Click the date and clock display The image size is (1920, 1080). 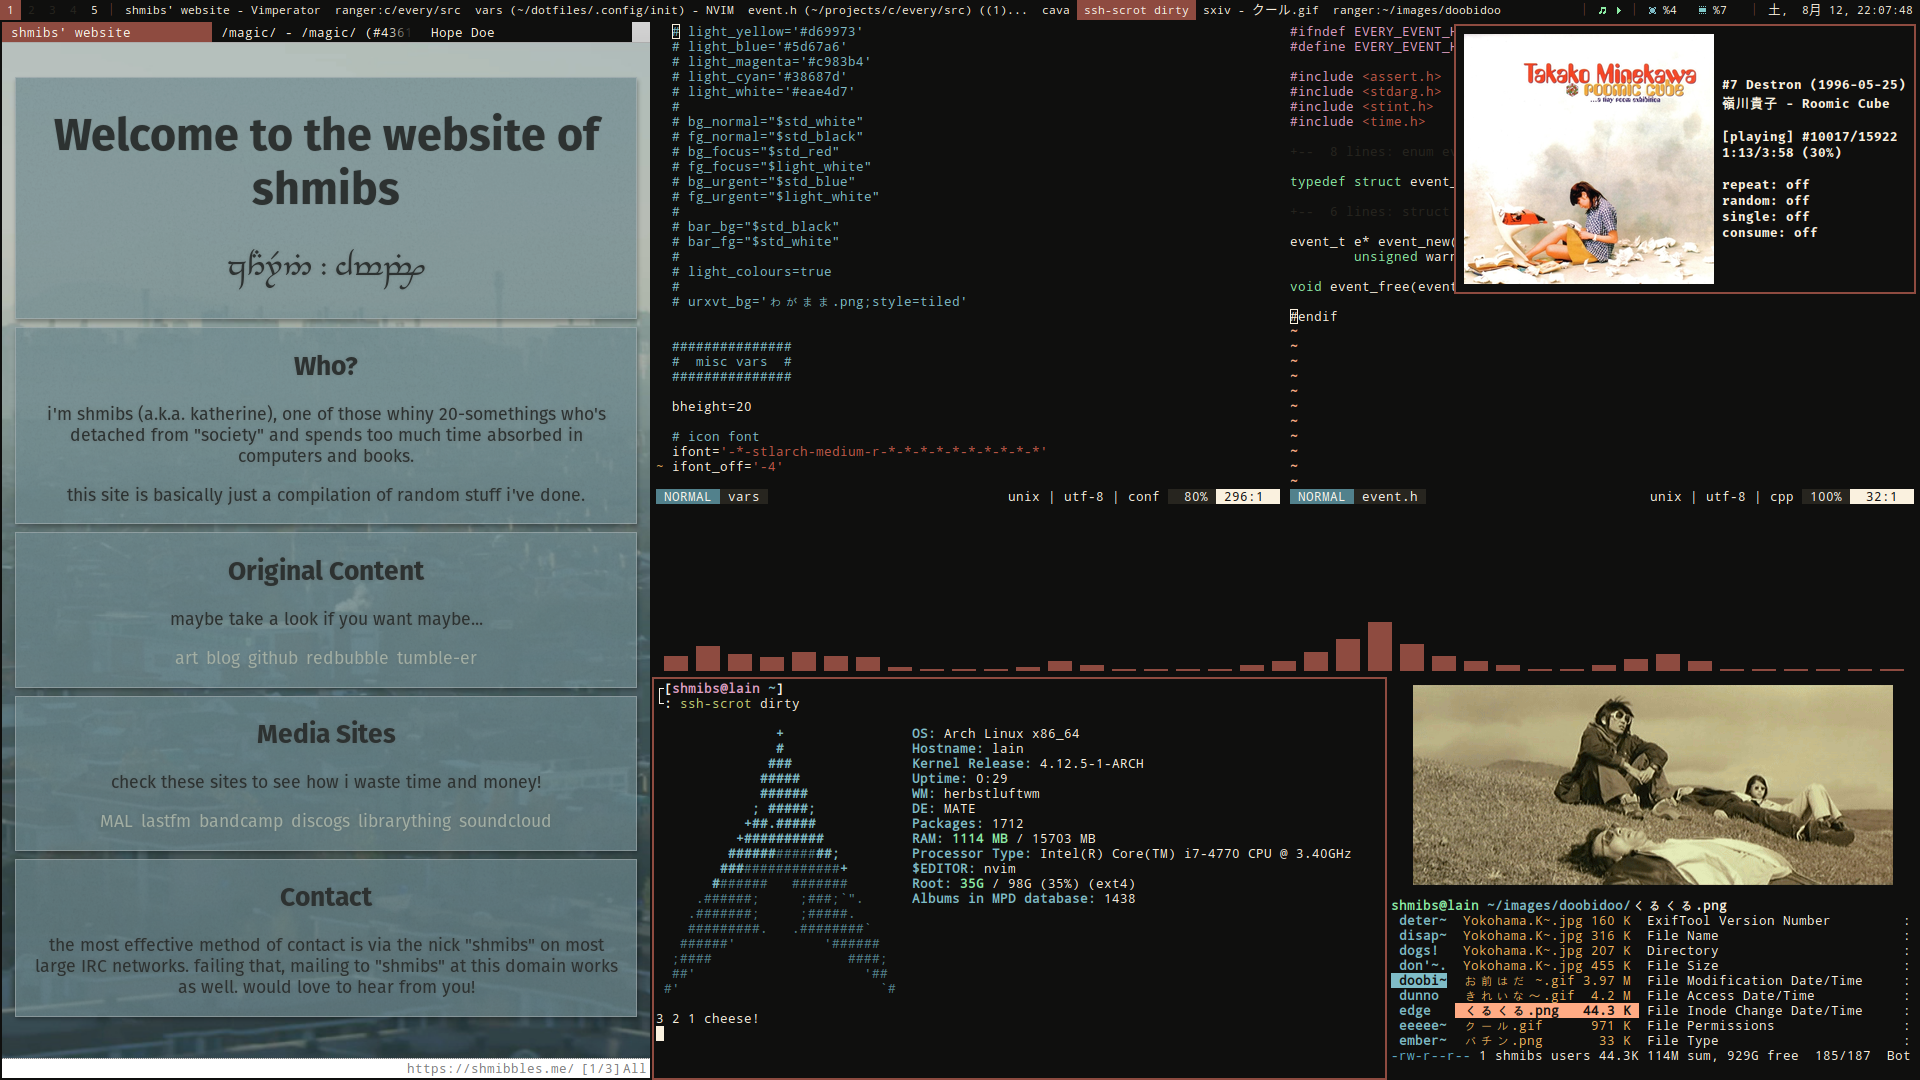point(1840,10)
